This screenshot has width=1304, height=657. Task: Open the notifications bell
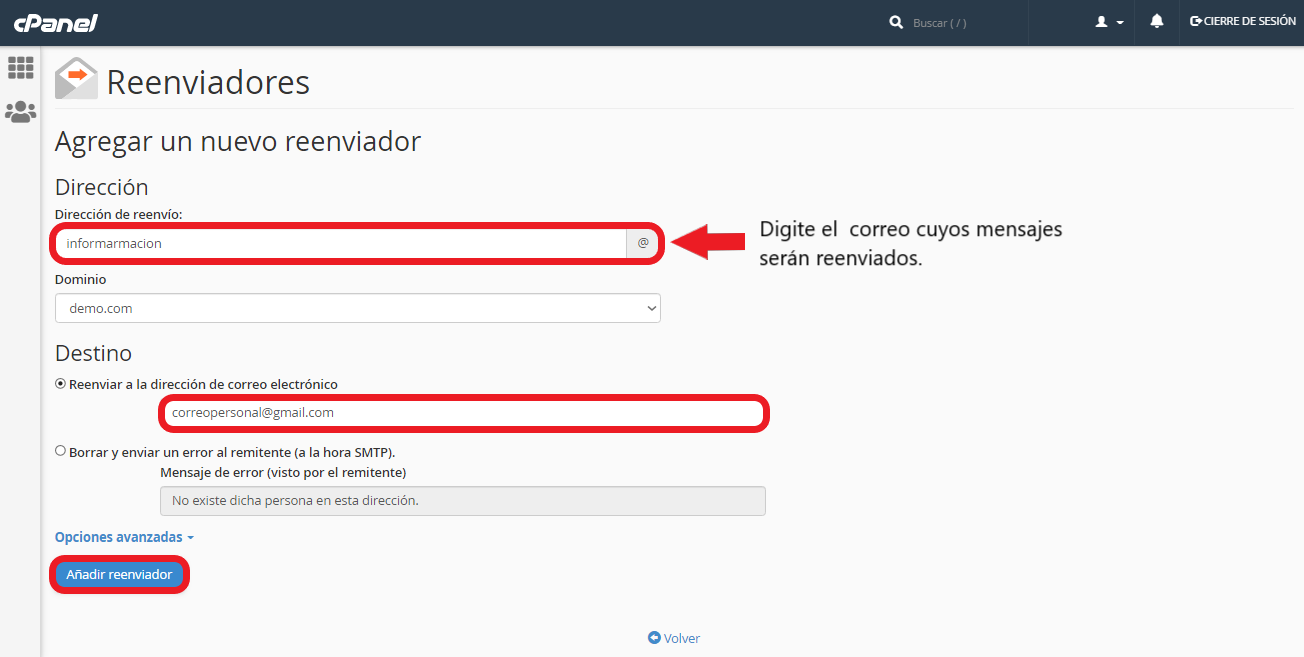tap(1157, 21)
